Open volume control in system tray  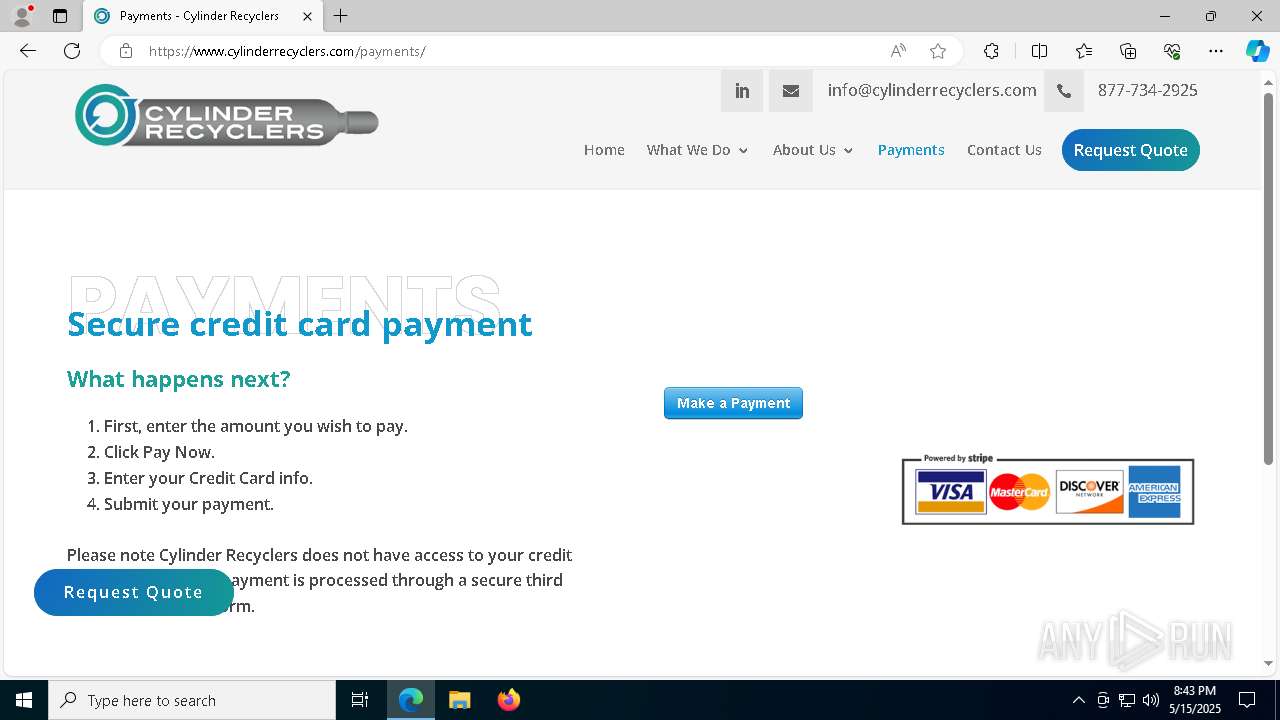(x=1151, y=700)
